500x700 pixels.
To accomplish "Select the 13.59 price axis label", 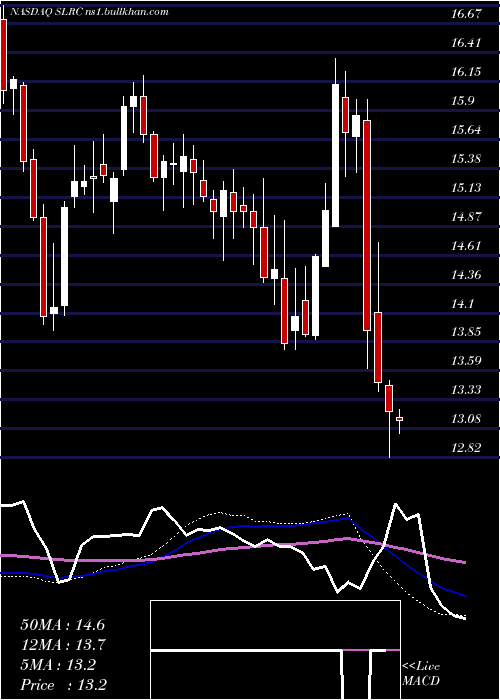I will pos(466,361).
